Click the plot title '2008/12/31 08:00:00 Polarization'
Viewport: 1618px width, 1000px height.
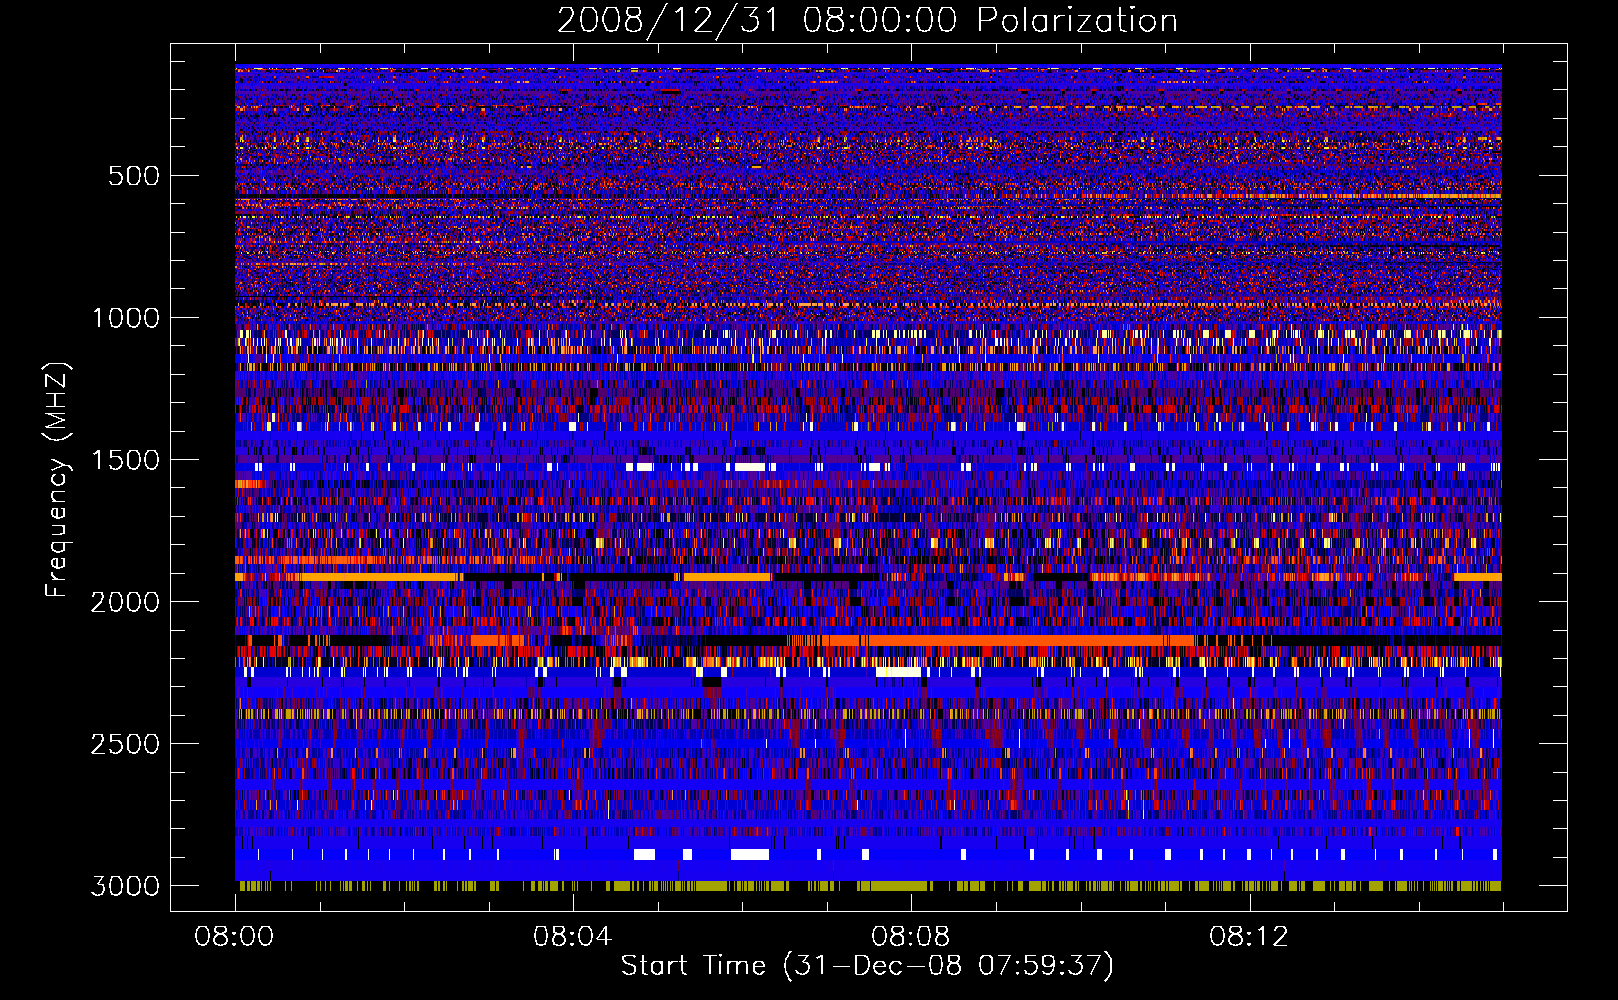click(867, 21)
